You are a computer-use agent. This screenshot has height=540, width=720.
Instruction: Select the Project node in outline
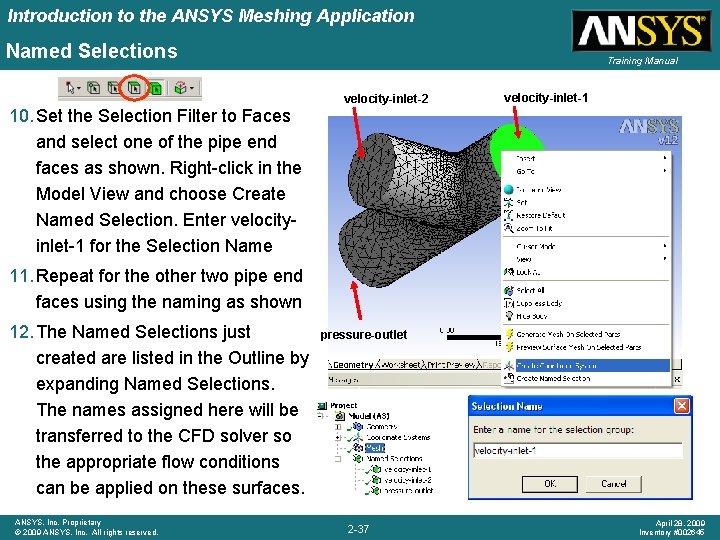click(x=343, y=405)
